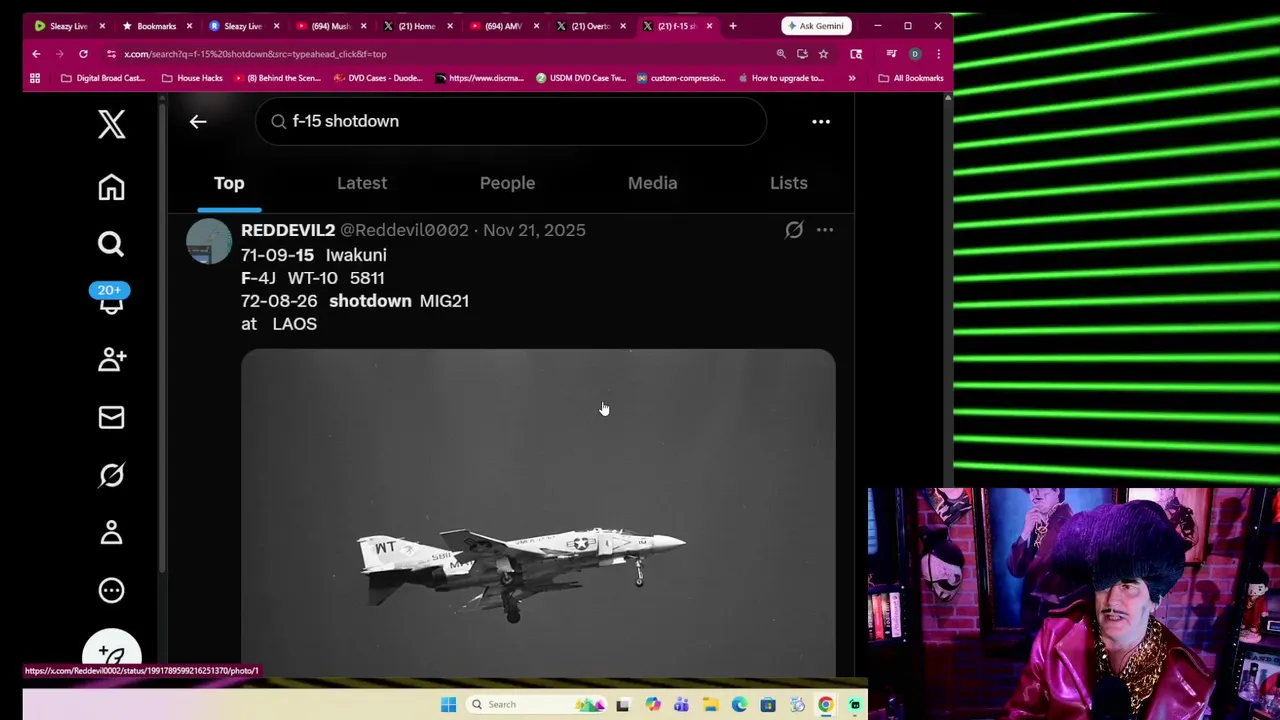Open Behind the Scen bookmark
Screen dimensions: 1280x720
[277, 78]
